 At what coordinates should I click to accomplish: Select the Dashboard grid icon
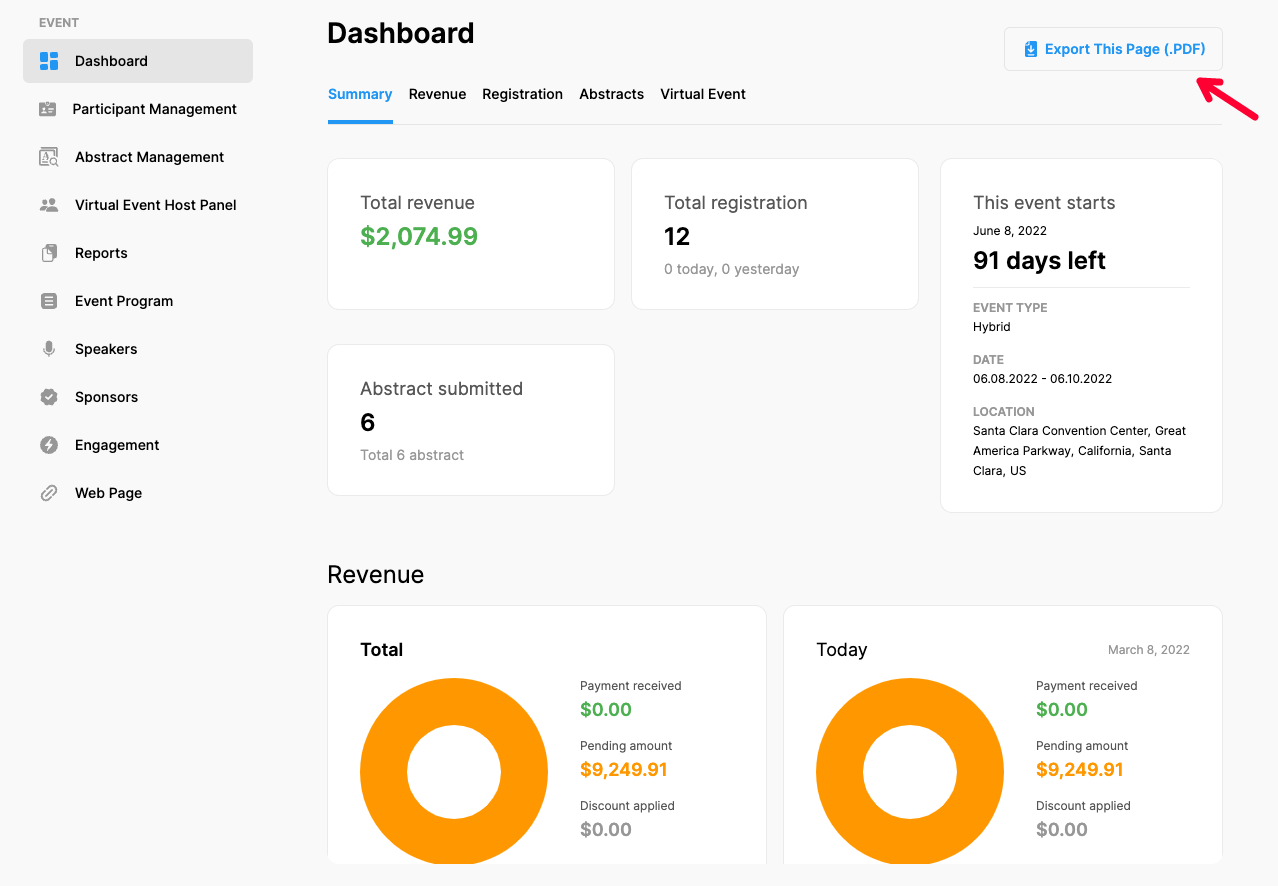48,60
